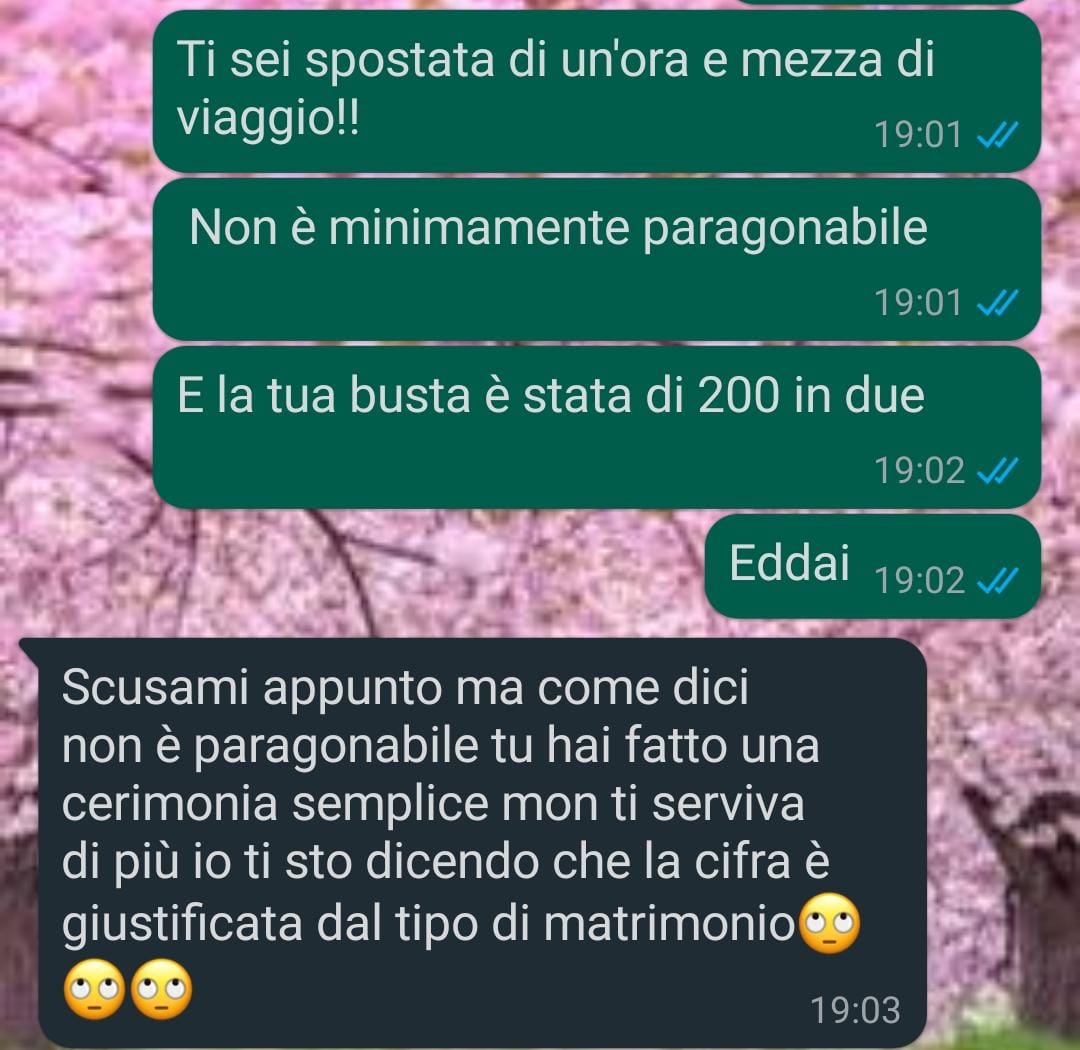The image size is (1080, 1050).
Task: Tap the read ticks on the 'busta' message
Action: 997,472
